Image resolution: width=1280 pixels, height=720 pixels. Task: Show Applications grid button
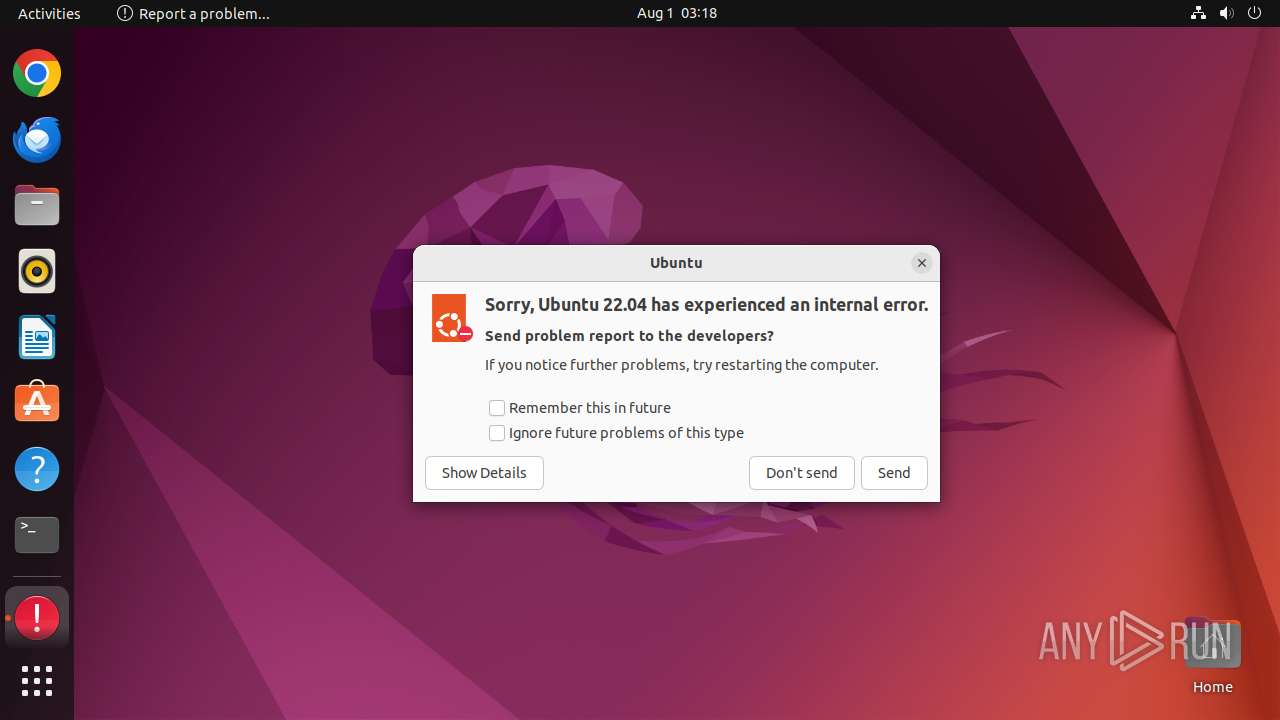[x=37, y=681]
